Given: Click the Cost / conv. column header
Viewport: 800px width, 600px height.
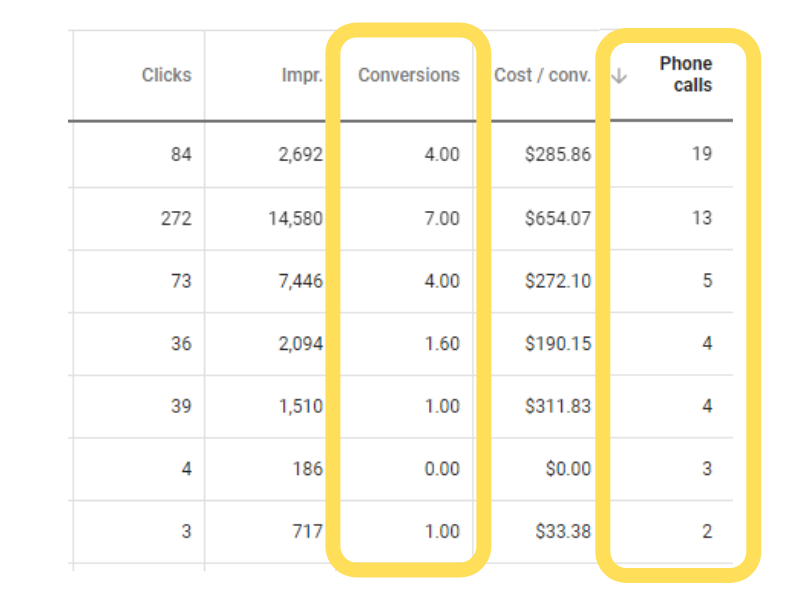Looking at the screenshot, I should [542, 75].
